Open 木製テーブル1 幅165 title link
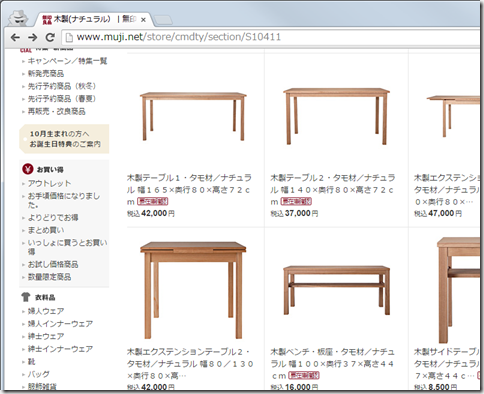 (189, 190)
